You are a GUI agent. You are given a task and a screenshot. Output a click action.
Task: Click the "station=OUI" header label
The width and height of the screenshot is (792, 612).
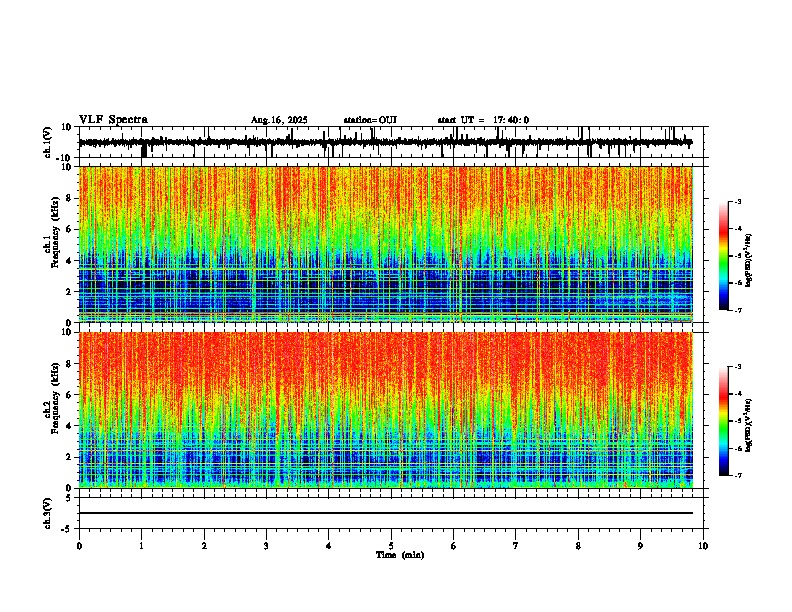pos(370,120)
